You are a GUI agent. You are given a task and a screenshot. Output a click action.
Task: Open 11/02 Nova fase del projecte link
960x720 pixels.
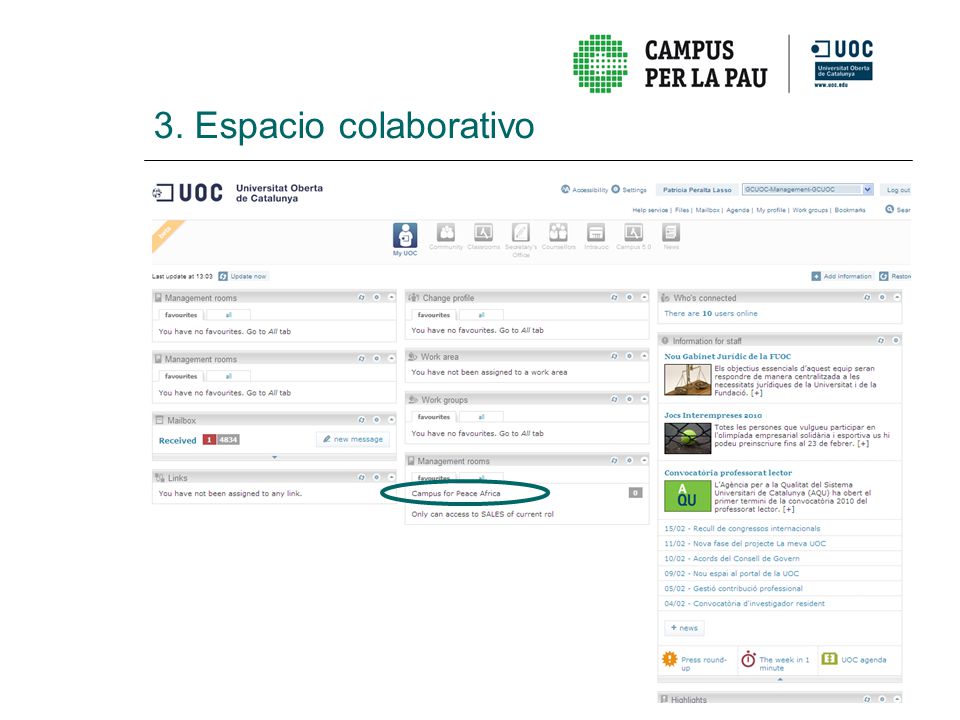(x=745, y=544)
